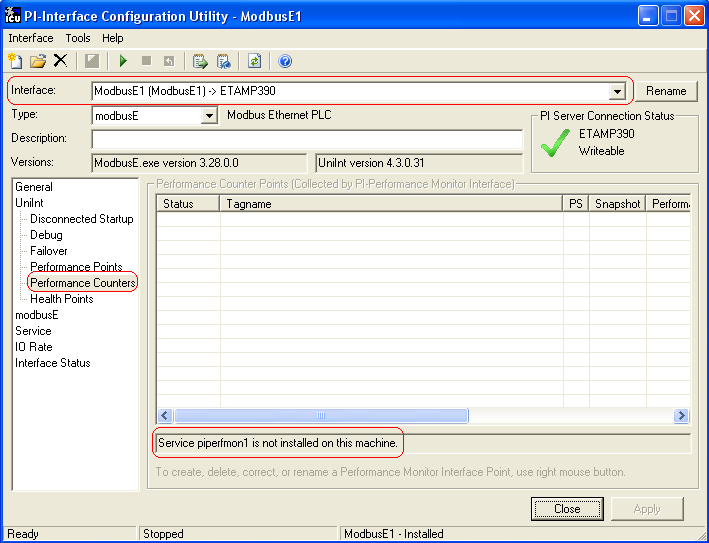Select Health Points tree item
The width and height of the screenshot is (709, 543).
(61, 299)
